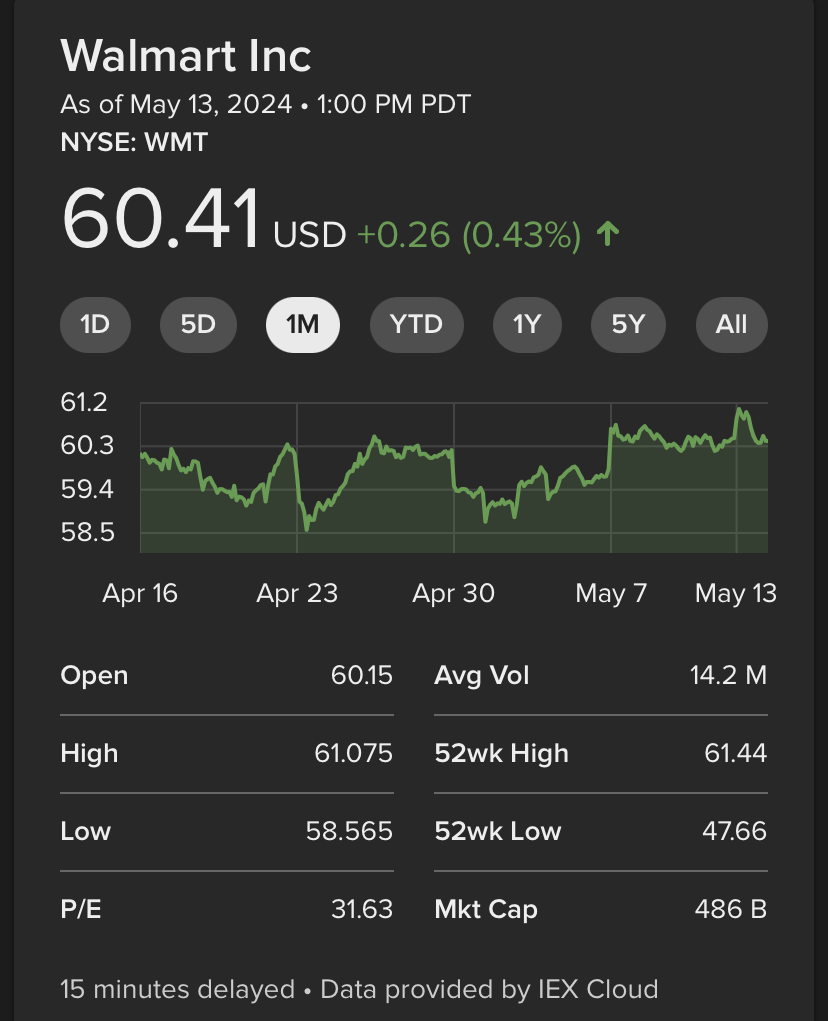Click the Walmart Inc title

click(186, 55)
